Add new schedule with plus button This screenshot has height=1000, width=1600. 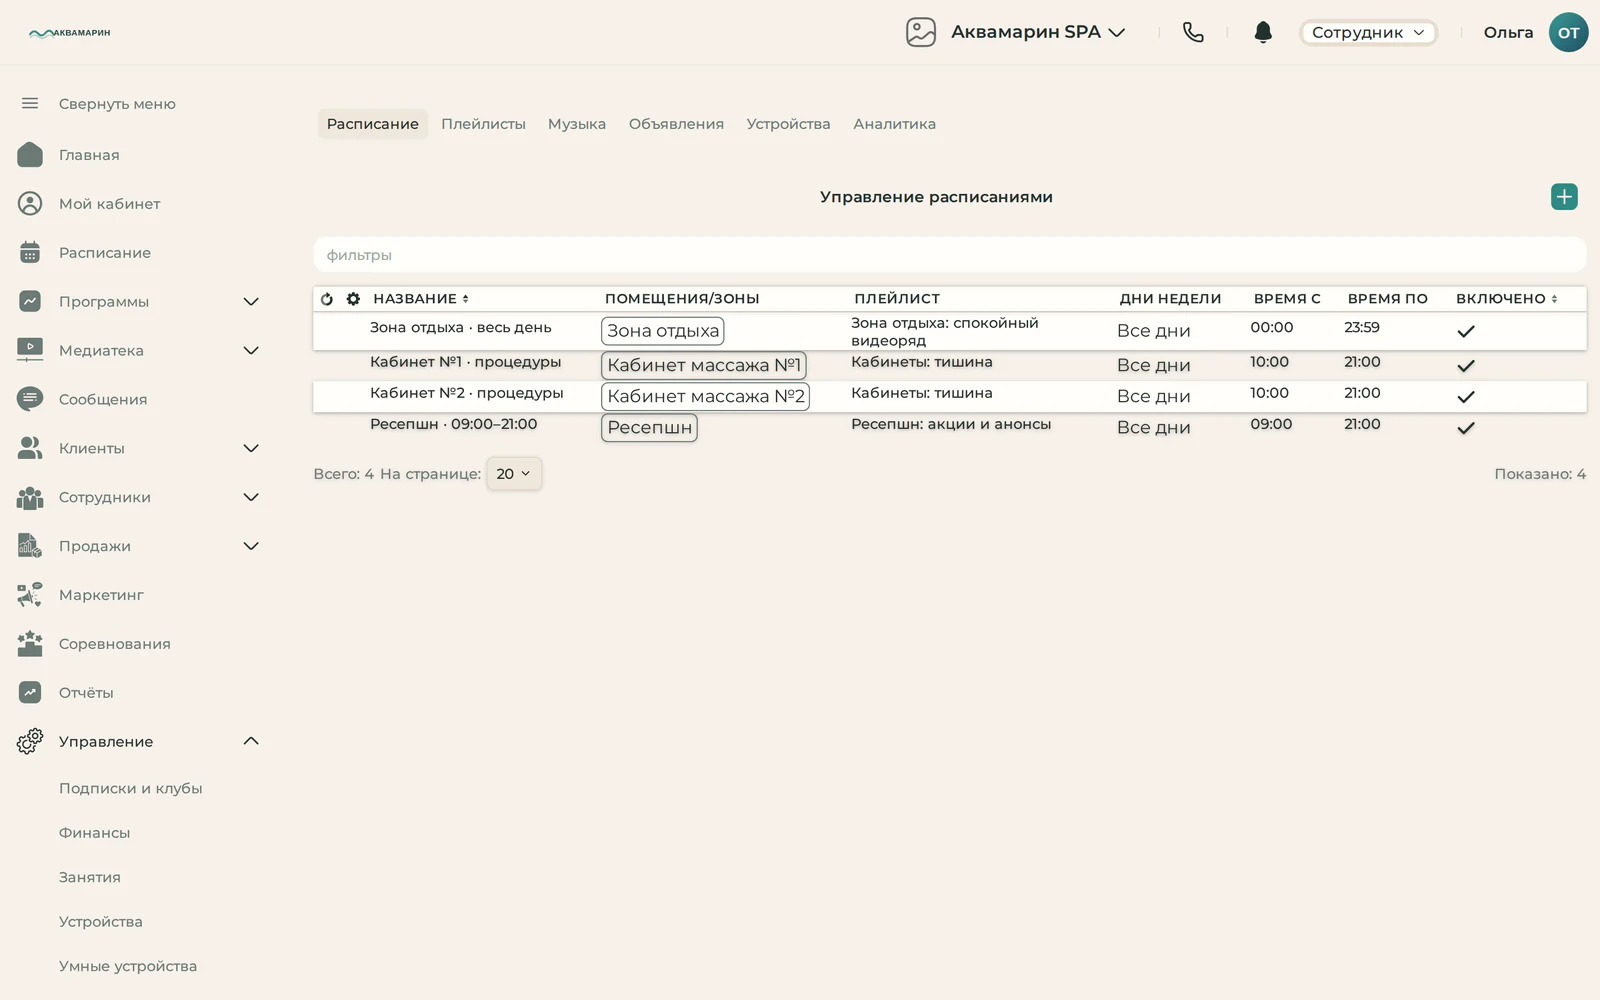(x=1564, y=197)
